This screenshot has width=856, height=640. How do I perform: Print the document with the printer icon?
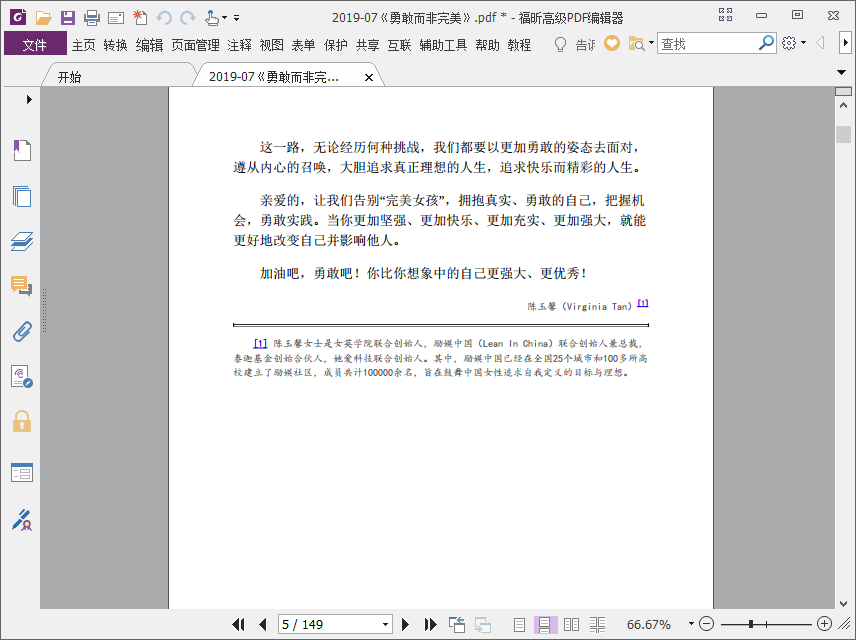92,18
